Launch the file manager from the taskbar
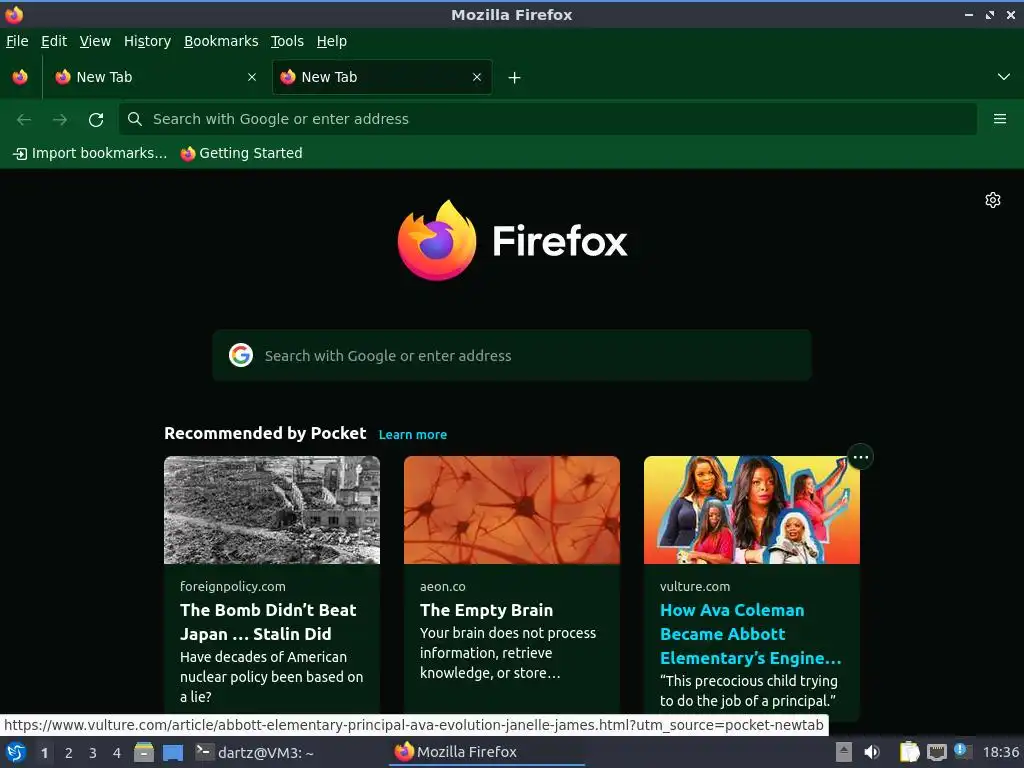Screen dimensions: 1024x768 [144, 752]
